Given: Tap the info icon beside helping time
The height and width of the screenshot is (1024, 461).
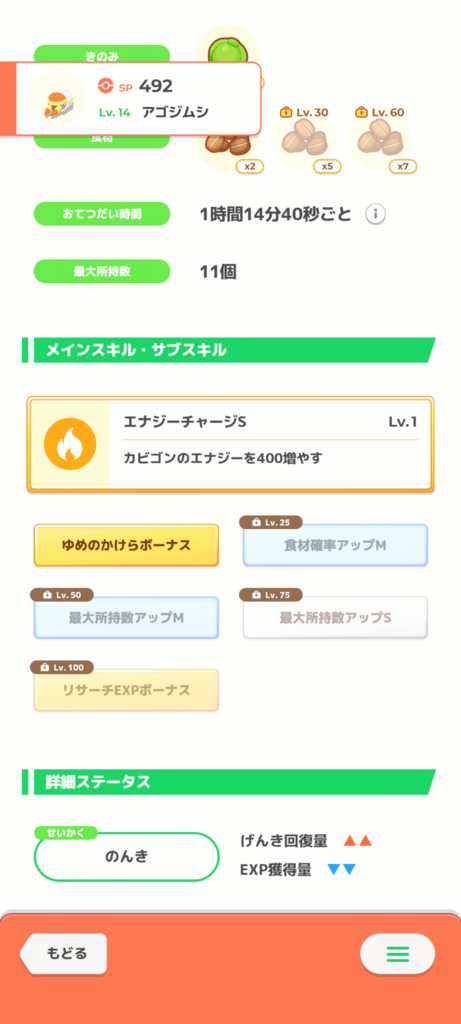Looking at the screenshot, I should point(375,214).
